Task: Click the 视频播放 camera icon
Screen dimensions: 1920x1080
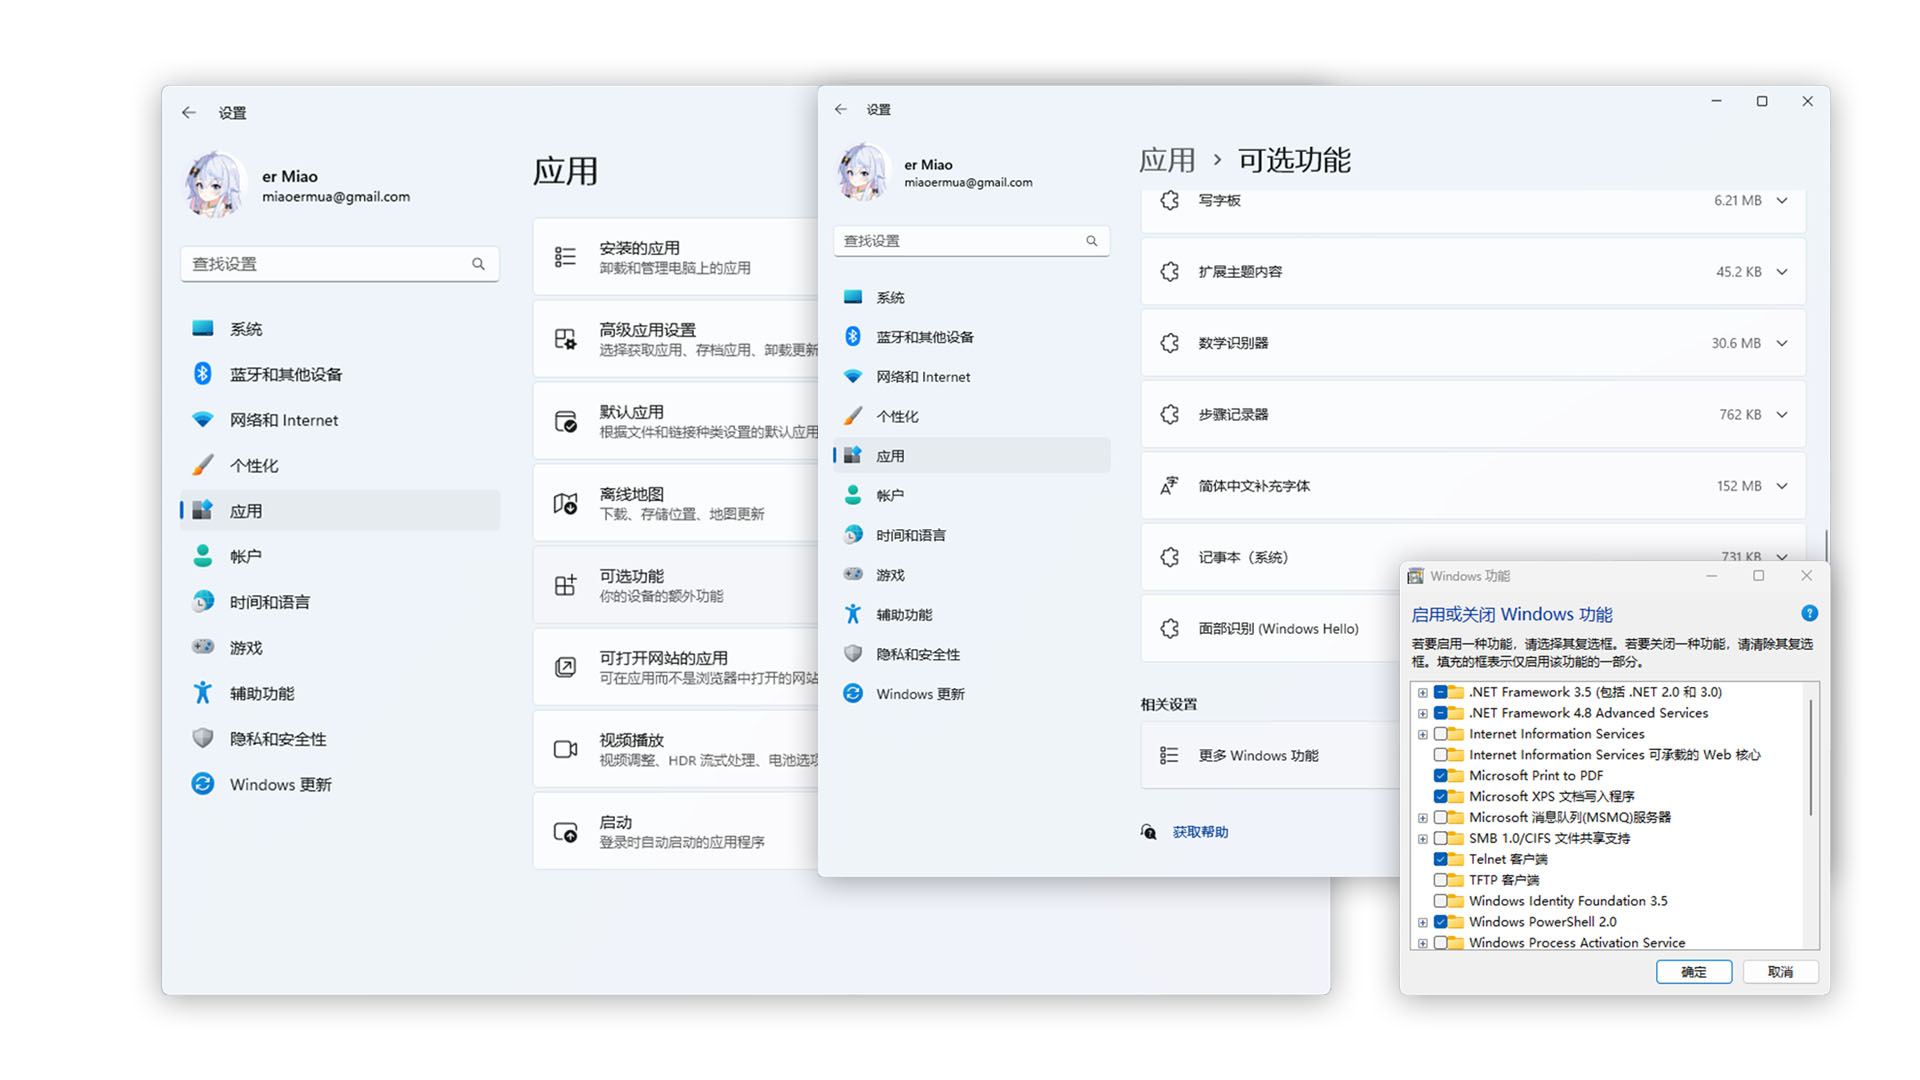Action: point(565,749)
